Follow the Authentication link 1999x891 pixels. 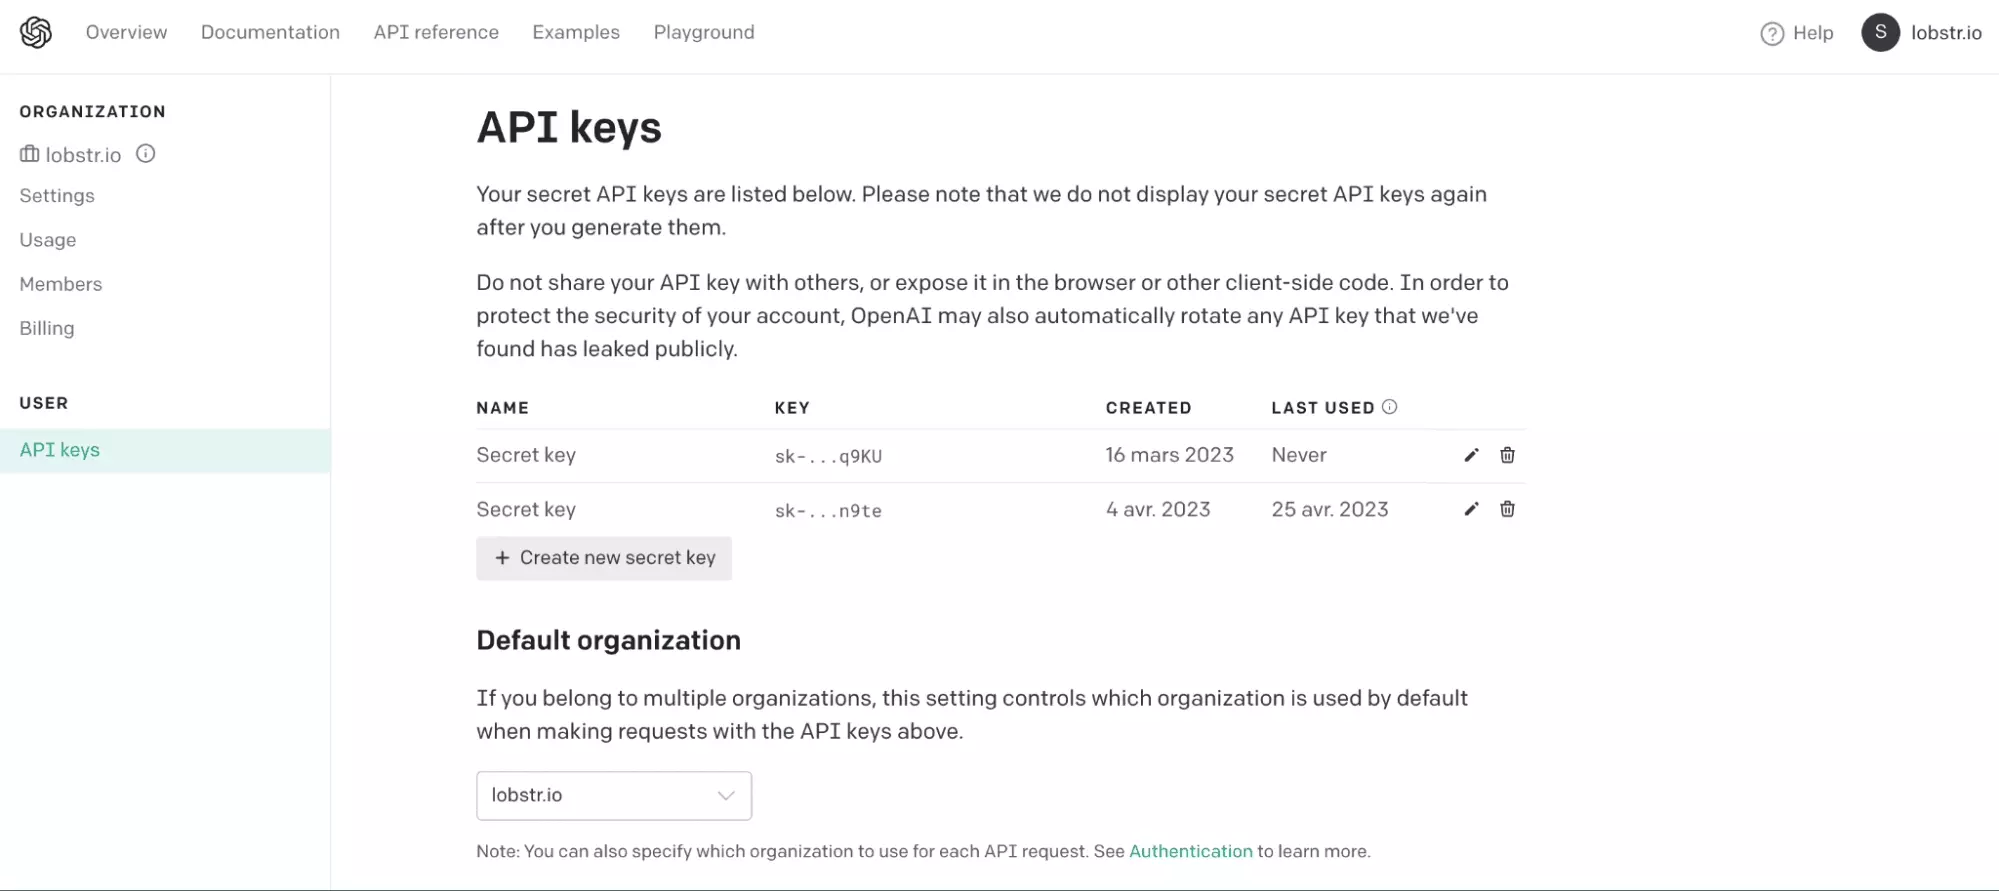[1190, 851]
